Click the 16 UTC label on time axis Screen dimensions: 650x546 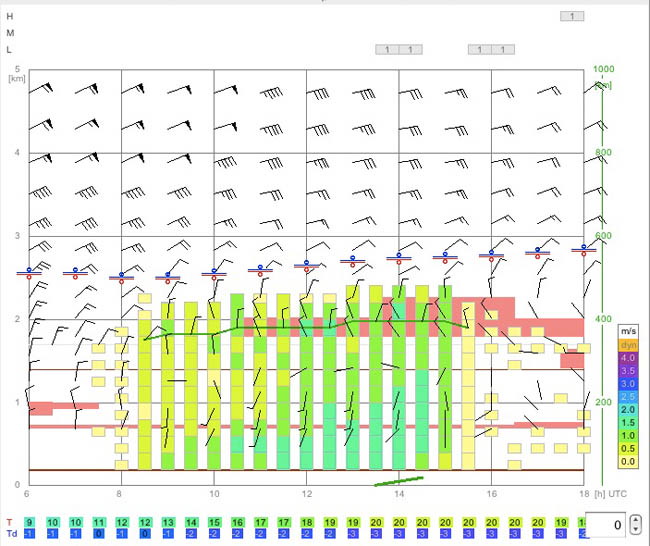(x=491, y=494)
